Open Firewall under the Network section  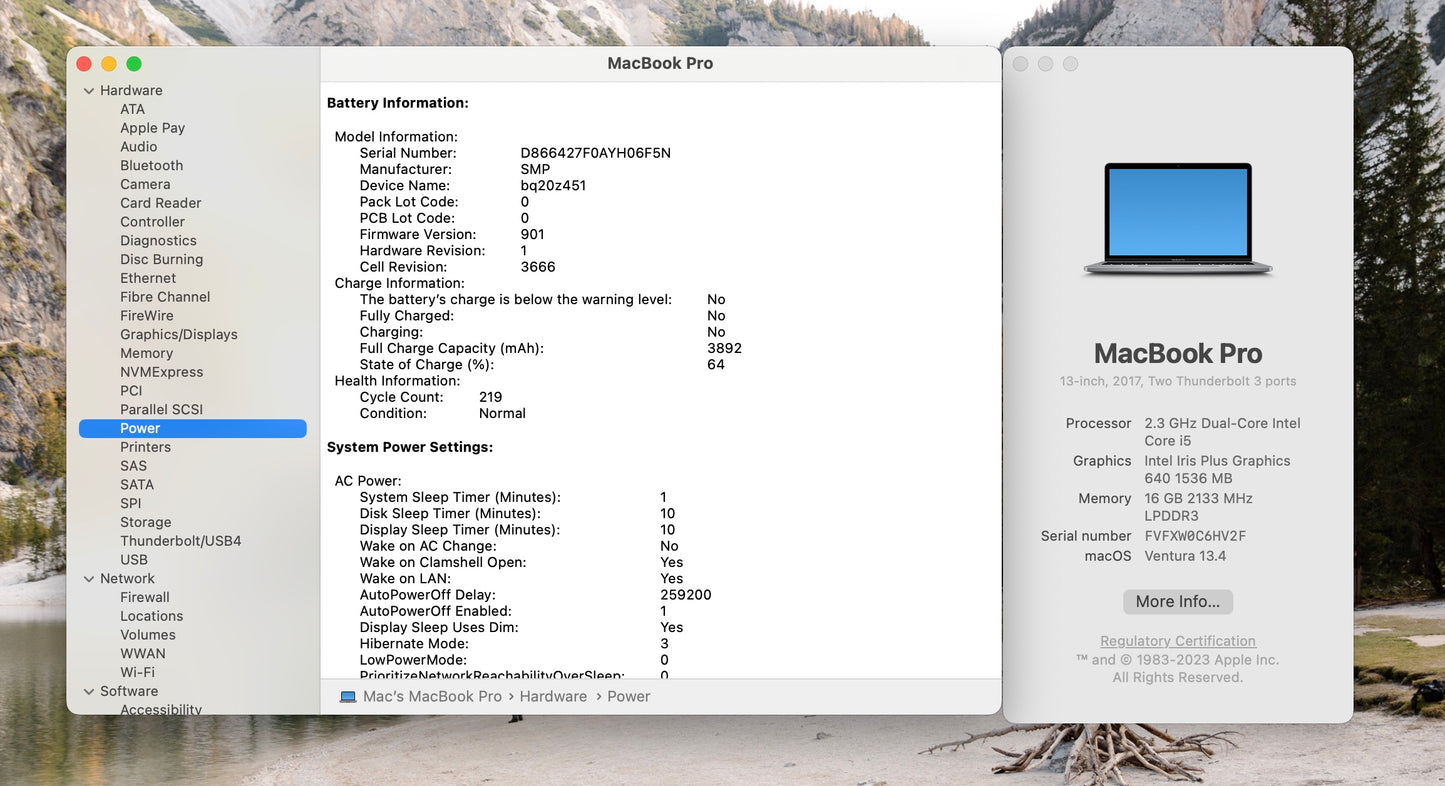(144, 598)
